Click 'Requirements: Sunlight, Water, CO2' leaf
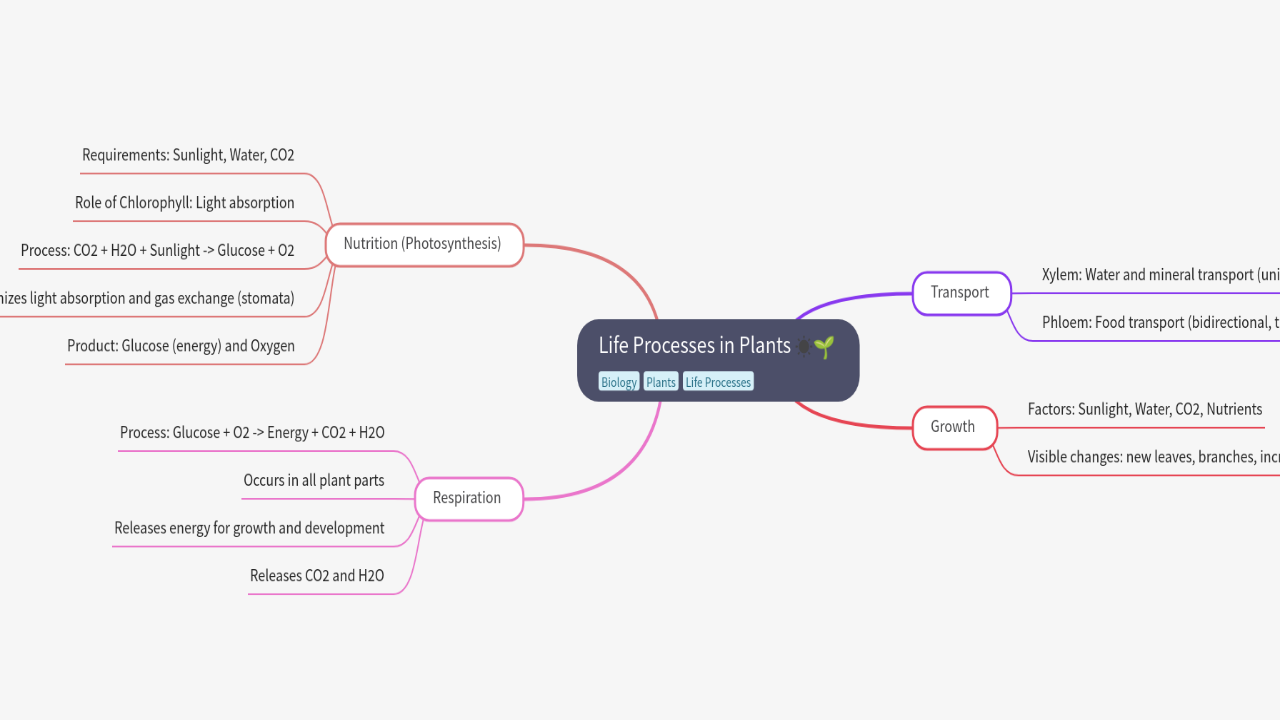Image resolution: width=1280 pixels, height=720 pixels. click(x=188, y=155)
